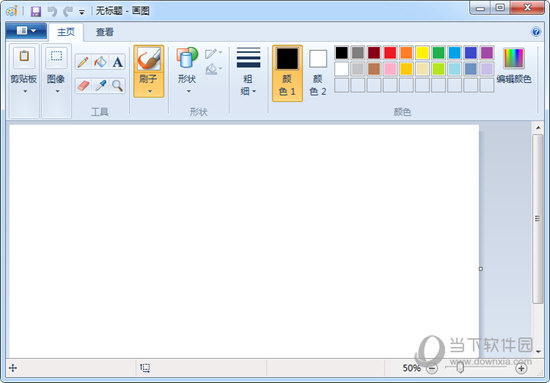Screen dimensions: 550x383
Task: Select the Eraser tool
Action: click(x=83, y=86)
